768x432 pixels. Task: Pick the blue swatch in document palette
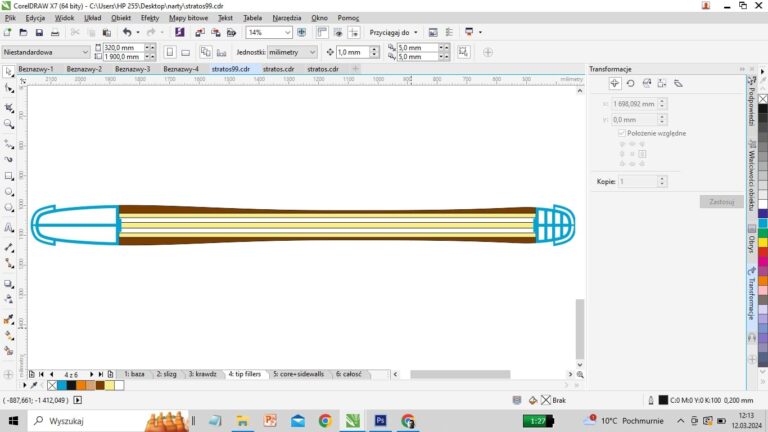pos(61,385)
